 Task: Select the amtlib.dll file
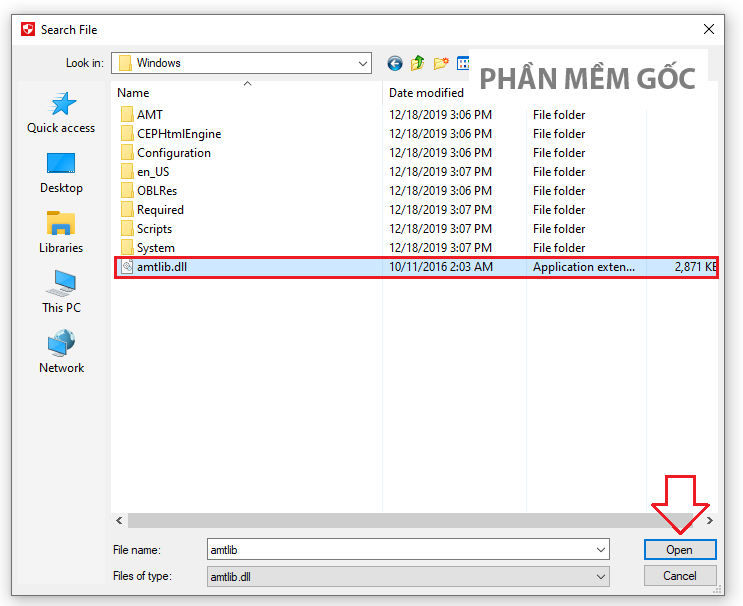[x=162, y=267]
